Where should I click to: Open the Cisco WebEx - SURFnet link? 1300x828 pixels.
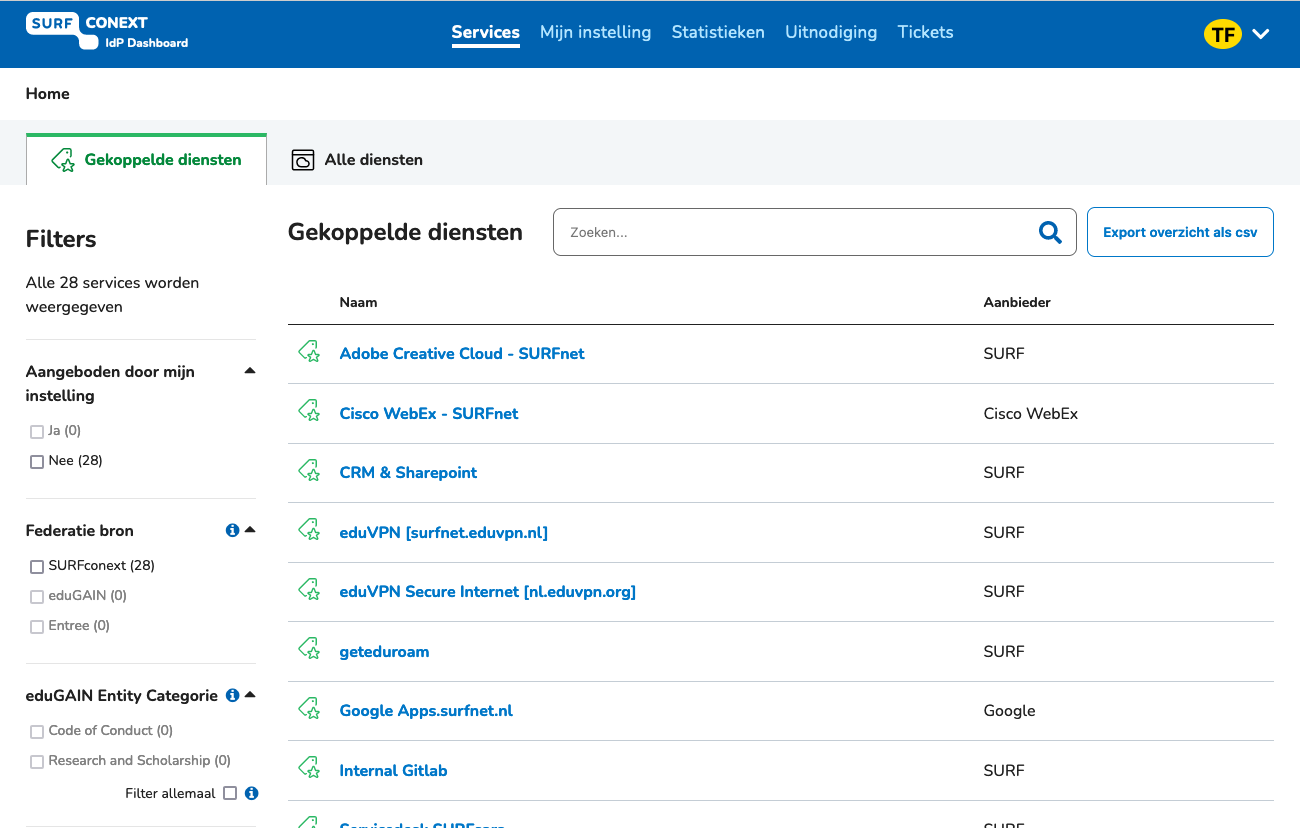click(429, 413)
